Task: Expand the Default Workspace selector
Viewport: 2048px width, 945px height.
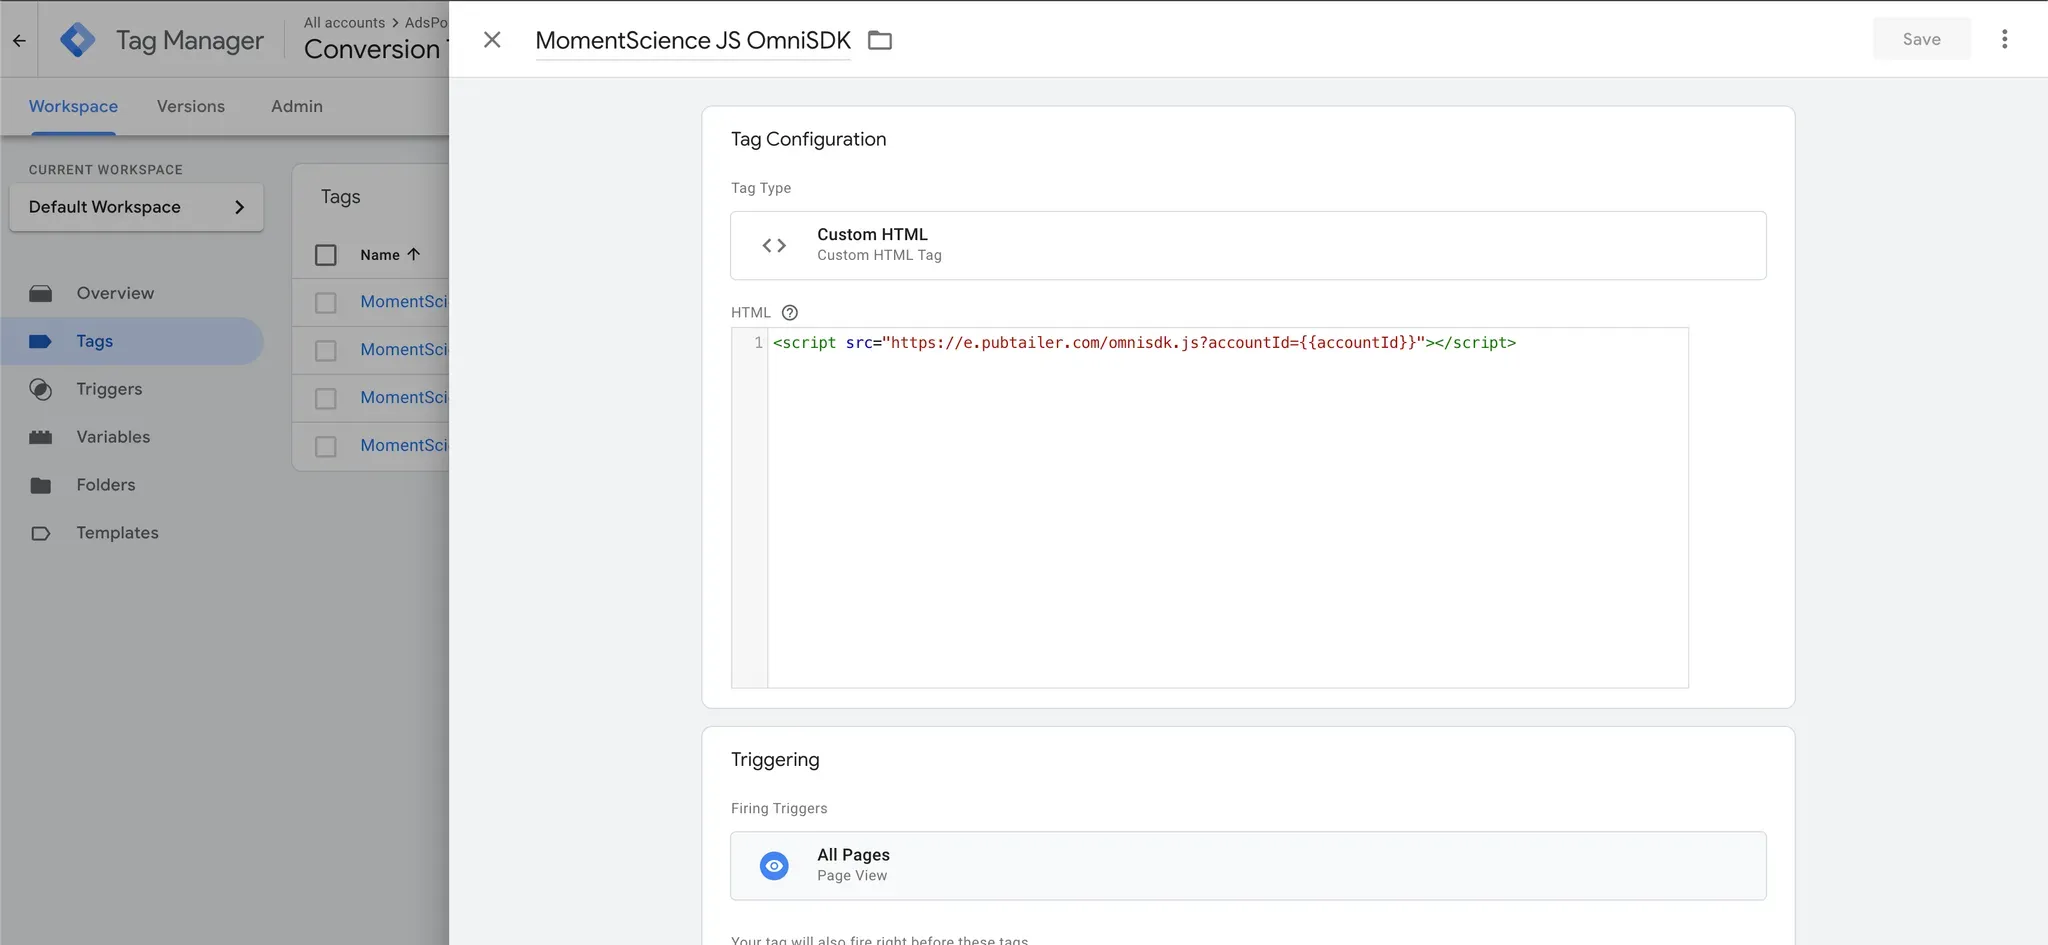Action: click(136, 207)
